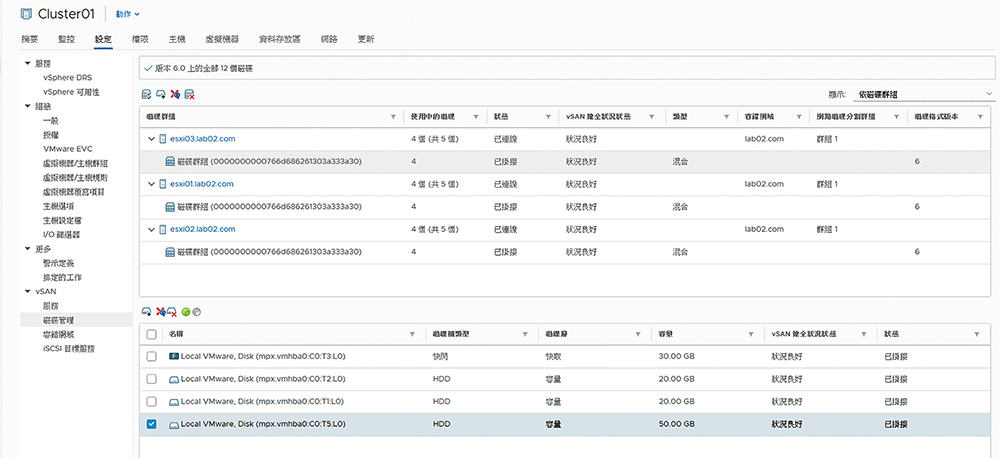Image resolution: width=1000 pixels, height=458 pixels.
Task: Open 主機設定檔 in sidebar
Action: click(62, 220)
